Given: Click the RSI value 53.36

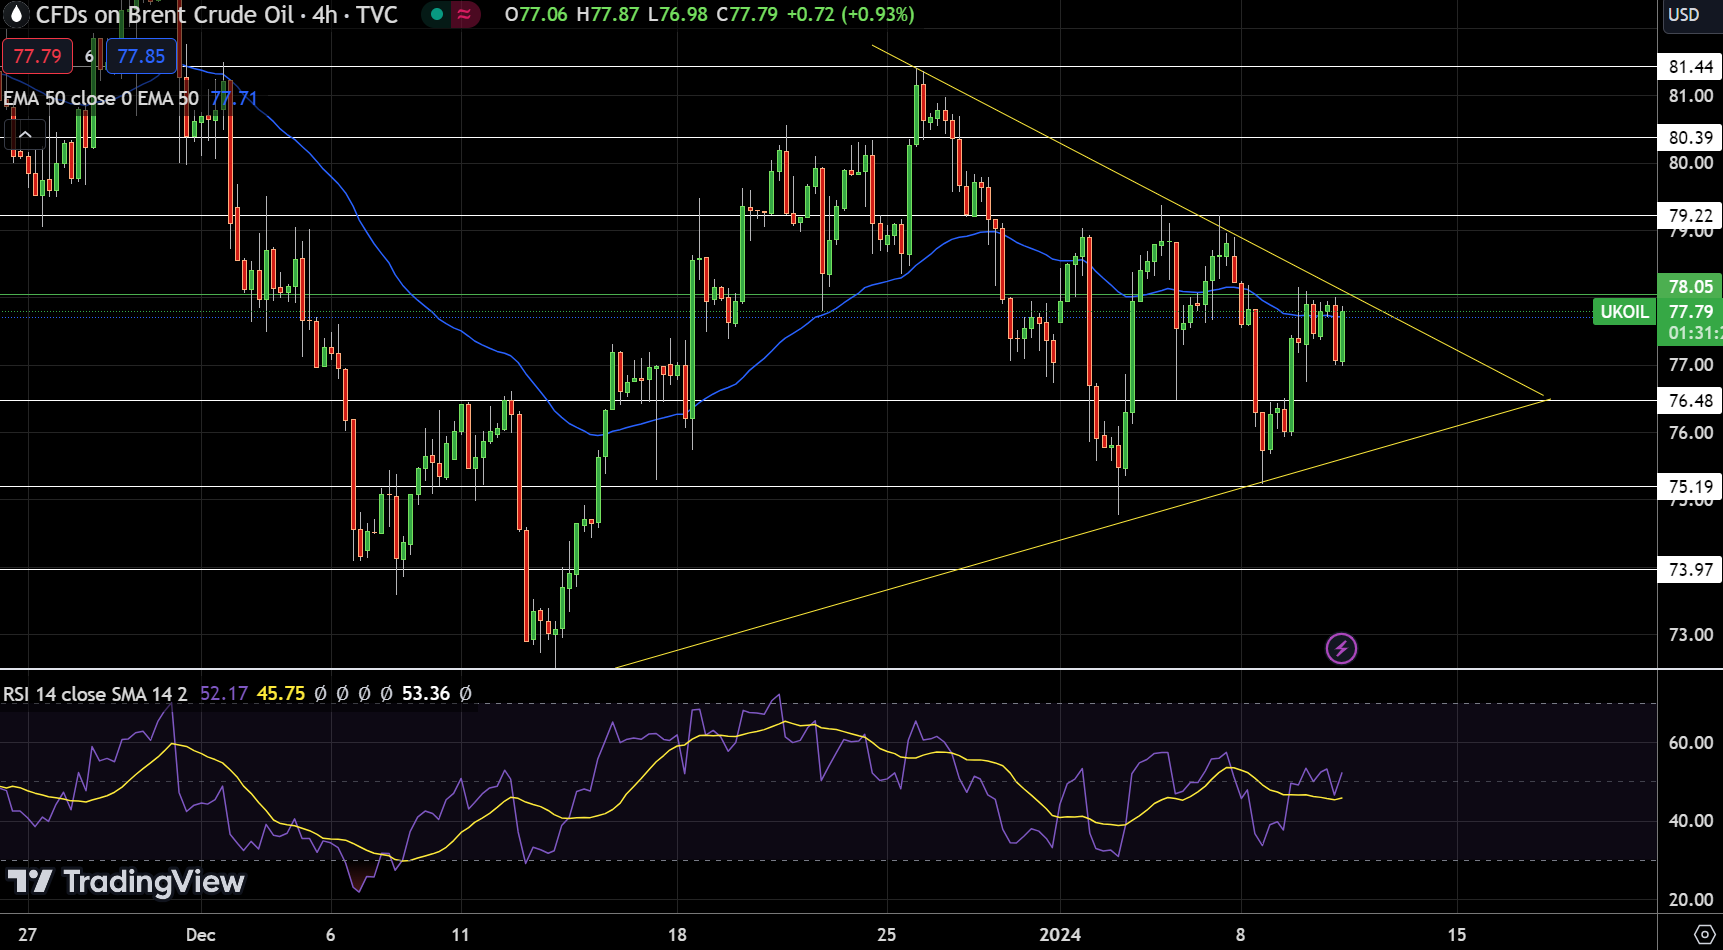Looking at the screenshot, I should (426, 693).
